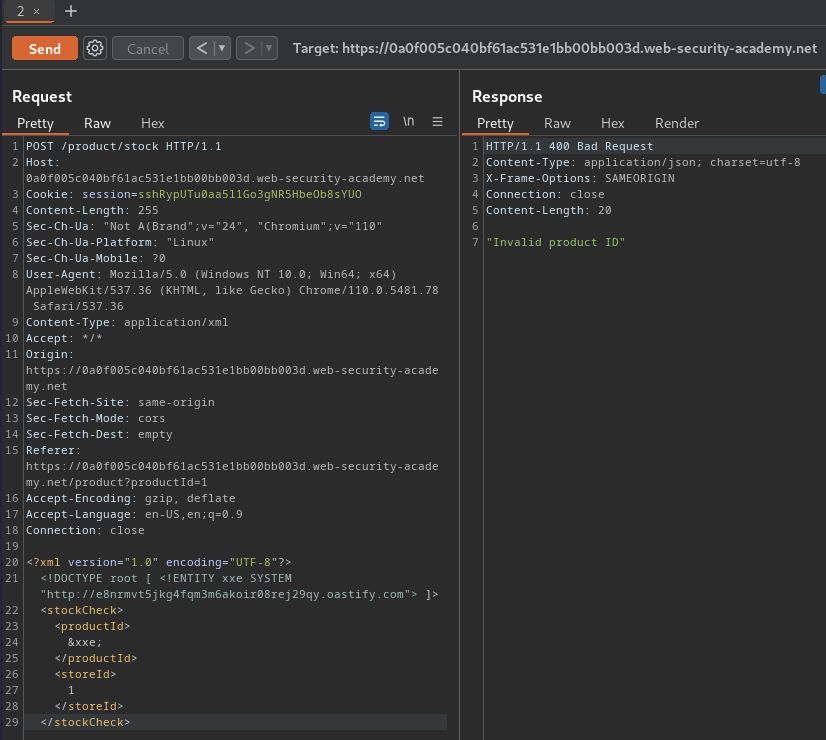Switch Request view to Raw tab
The height and width of the screenshot is (740, 826).
click(x=97, y=123)
